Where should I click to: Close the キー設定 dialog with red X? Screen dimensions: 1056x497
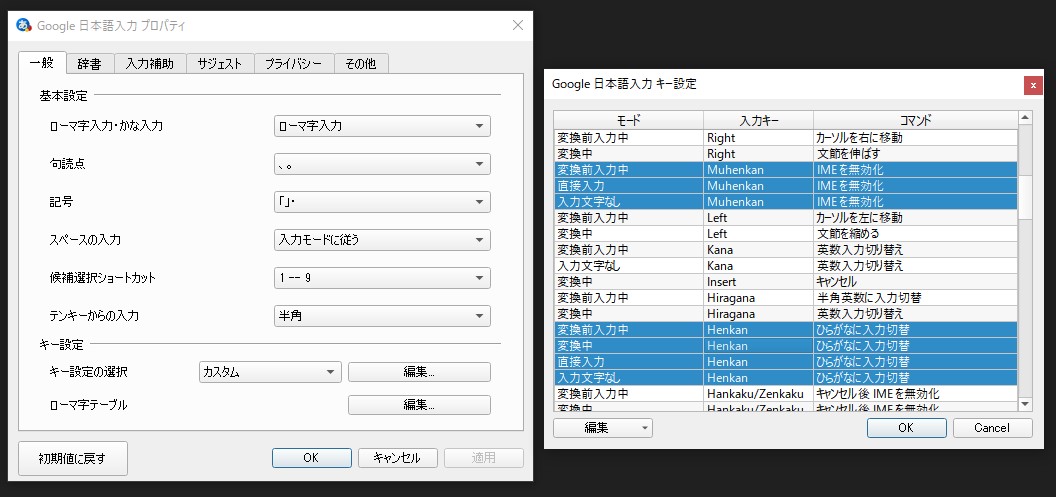pos(1033,85)
